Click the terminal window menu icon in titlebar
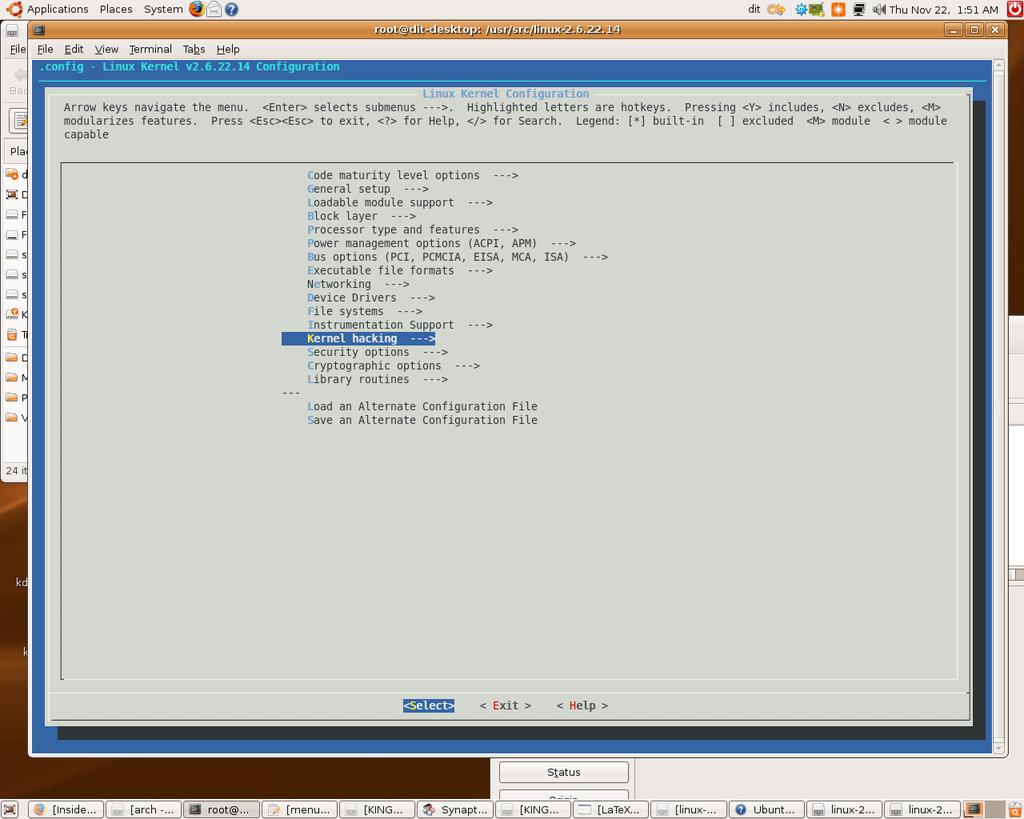1024x819 pixels. coord(39,29)
